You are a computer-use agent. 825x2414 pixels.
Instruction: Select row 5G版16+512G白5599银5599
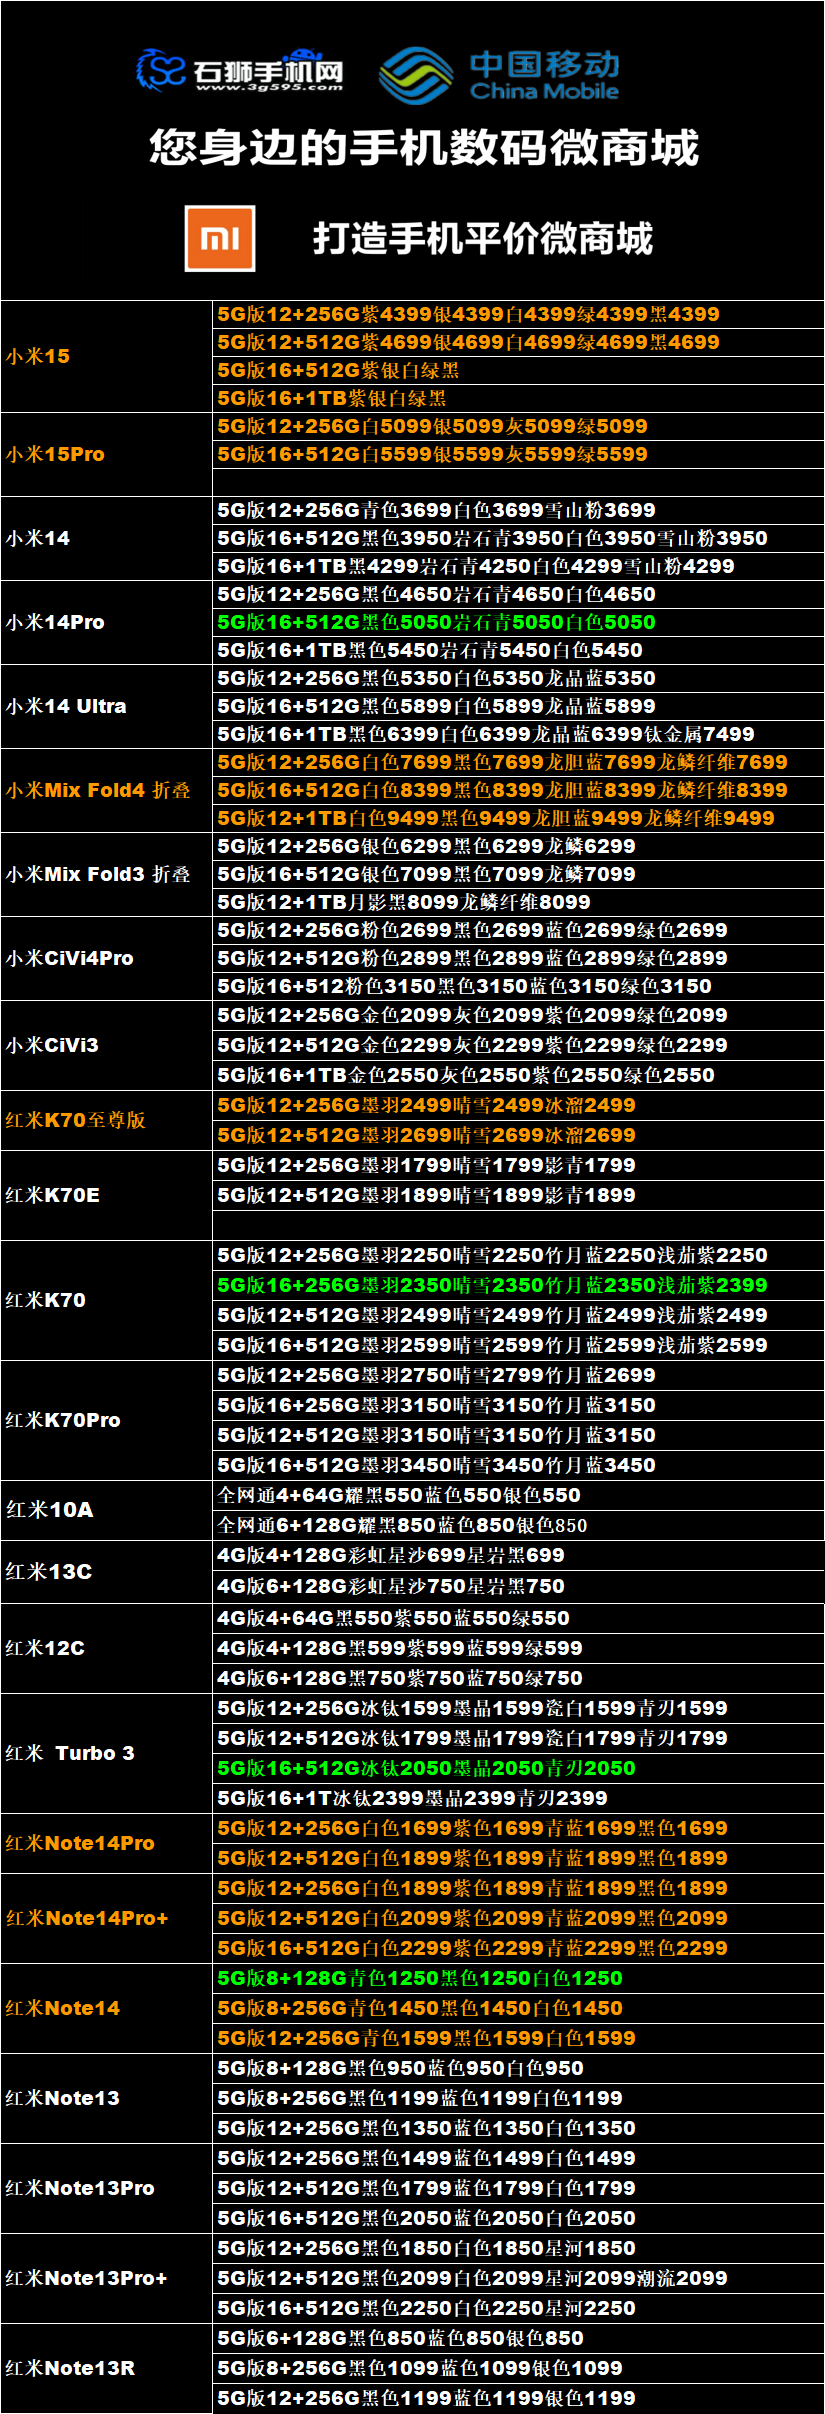coord(518,454)
